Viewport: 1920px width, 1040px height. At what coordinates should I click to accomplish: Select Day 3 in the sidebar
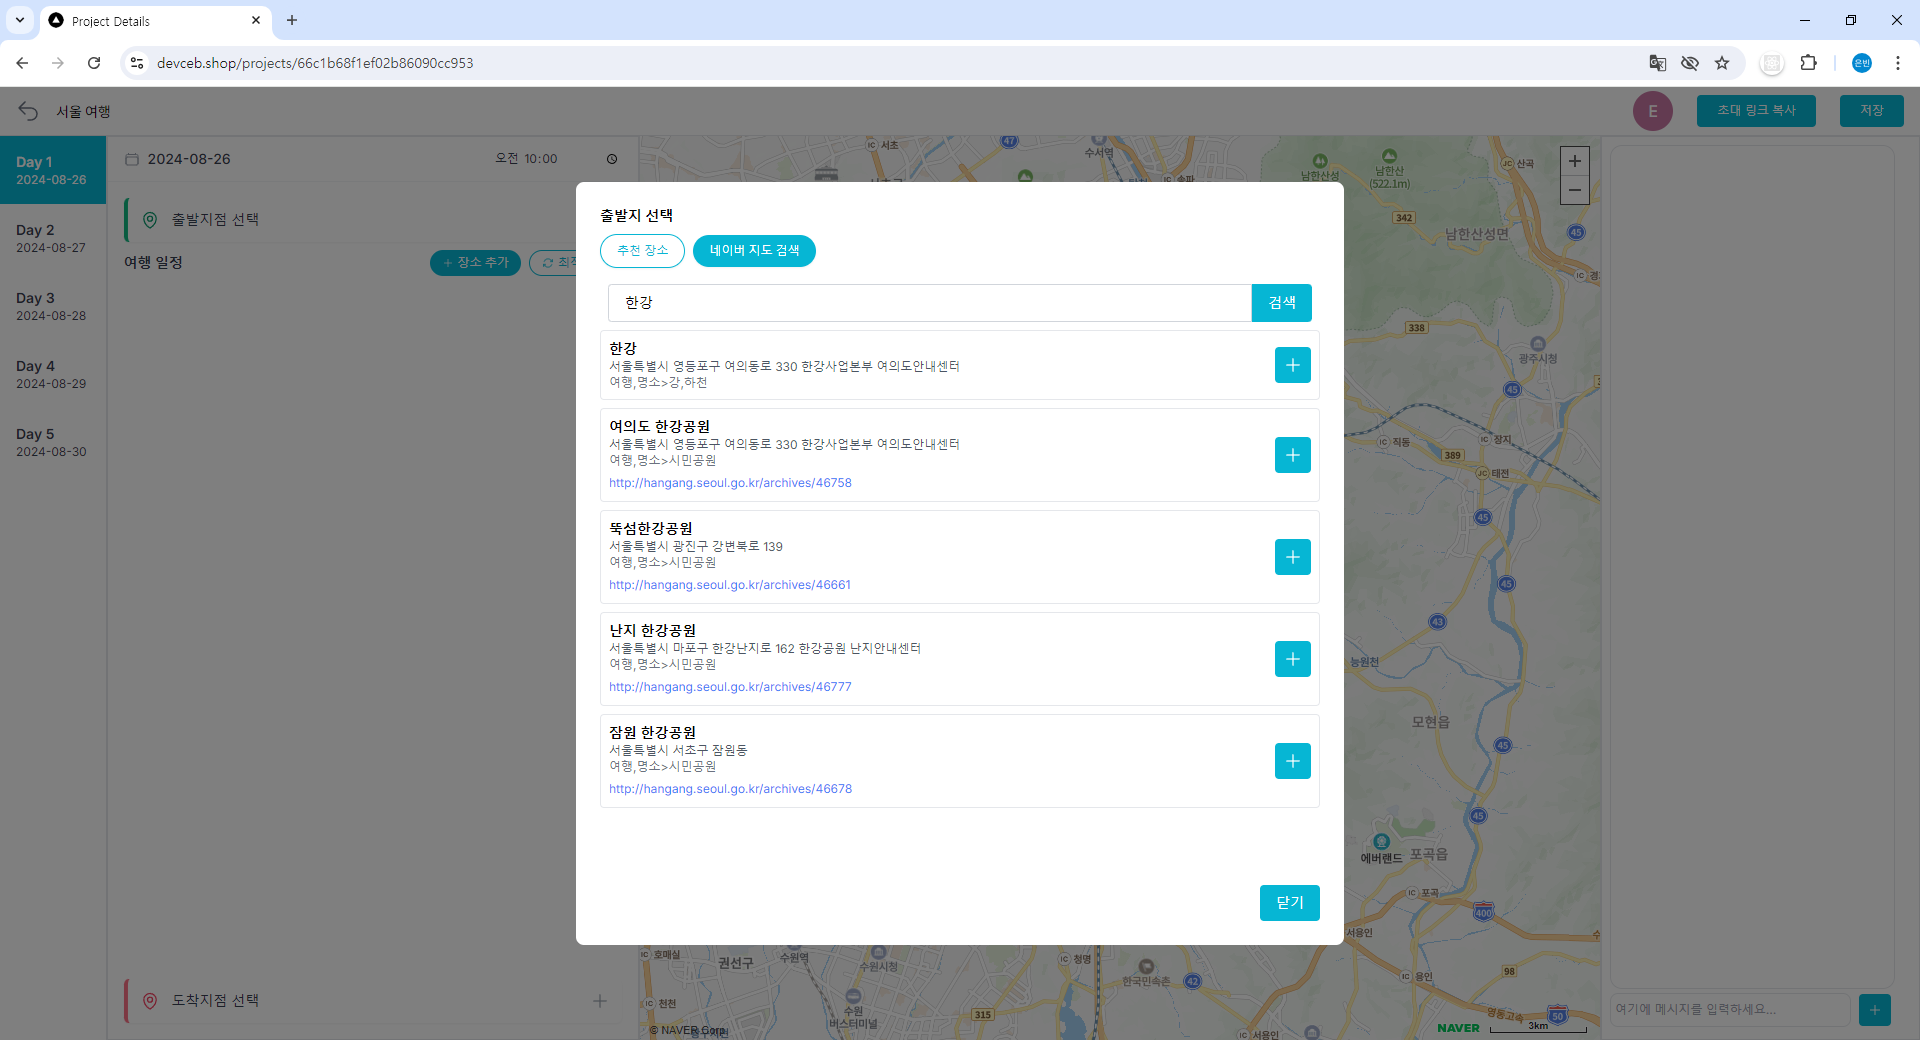click(x=52, y=306)
